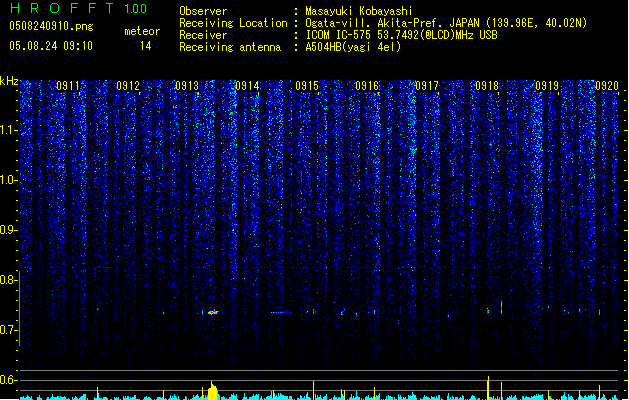
Task: Click the 0917 time marker
Action: coord(427,86)
